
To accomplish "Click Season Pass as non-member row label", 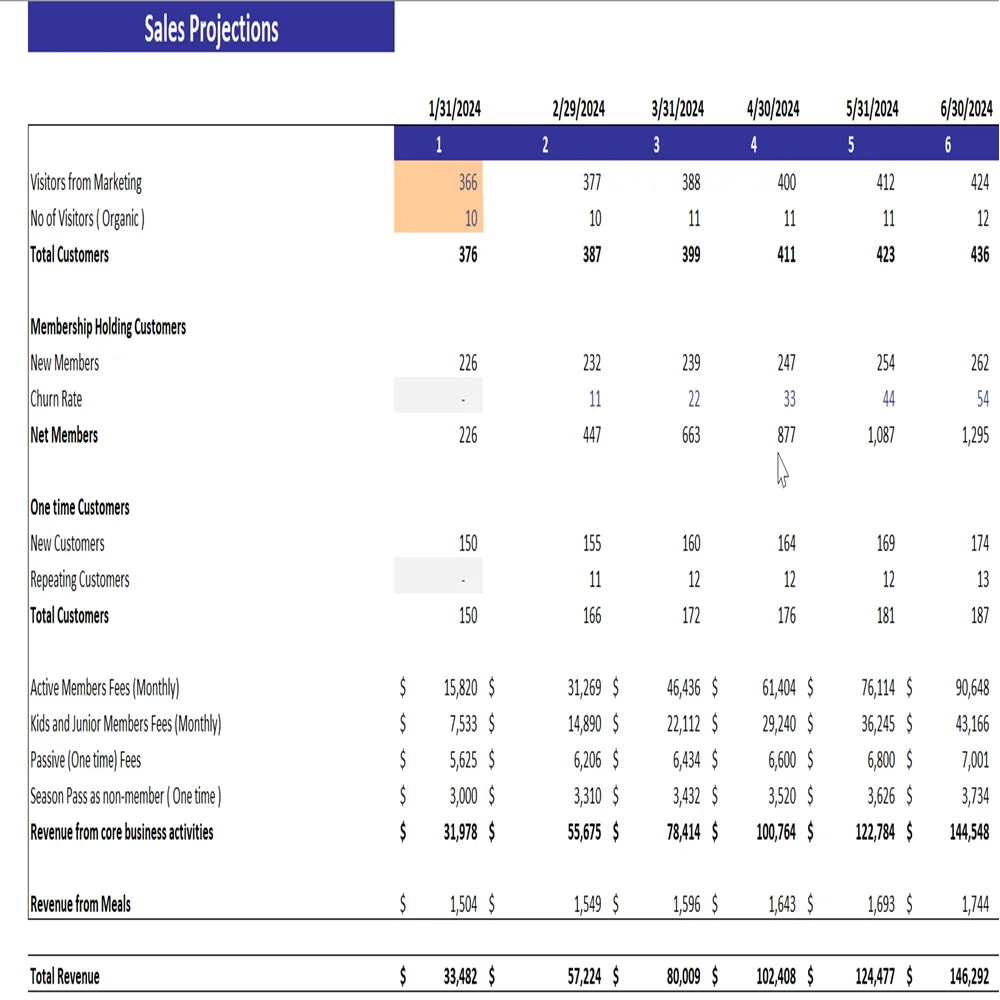I will [126, 796].
